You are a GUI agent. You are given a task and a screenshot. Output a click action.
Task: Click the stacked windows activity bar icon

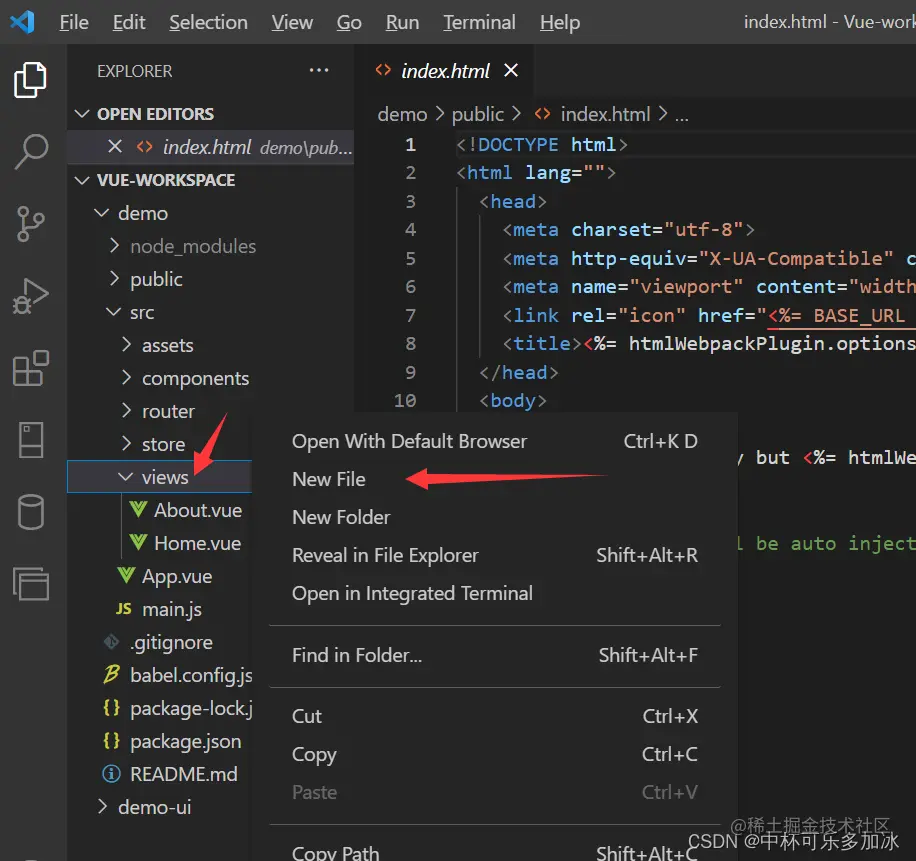(x=30, y=584)
